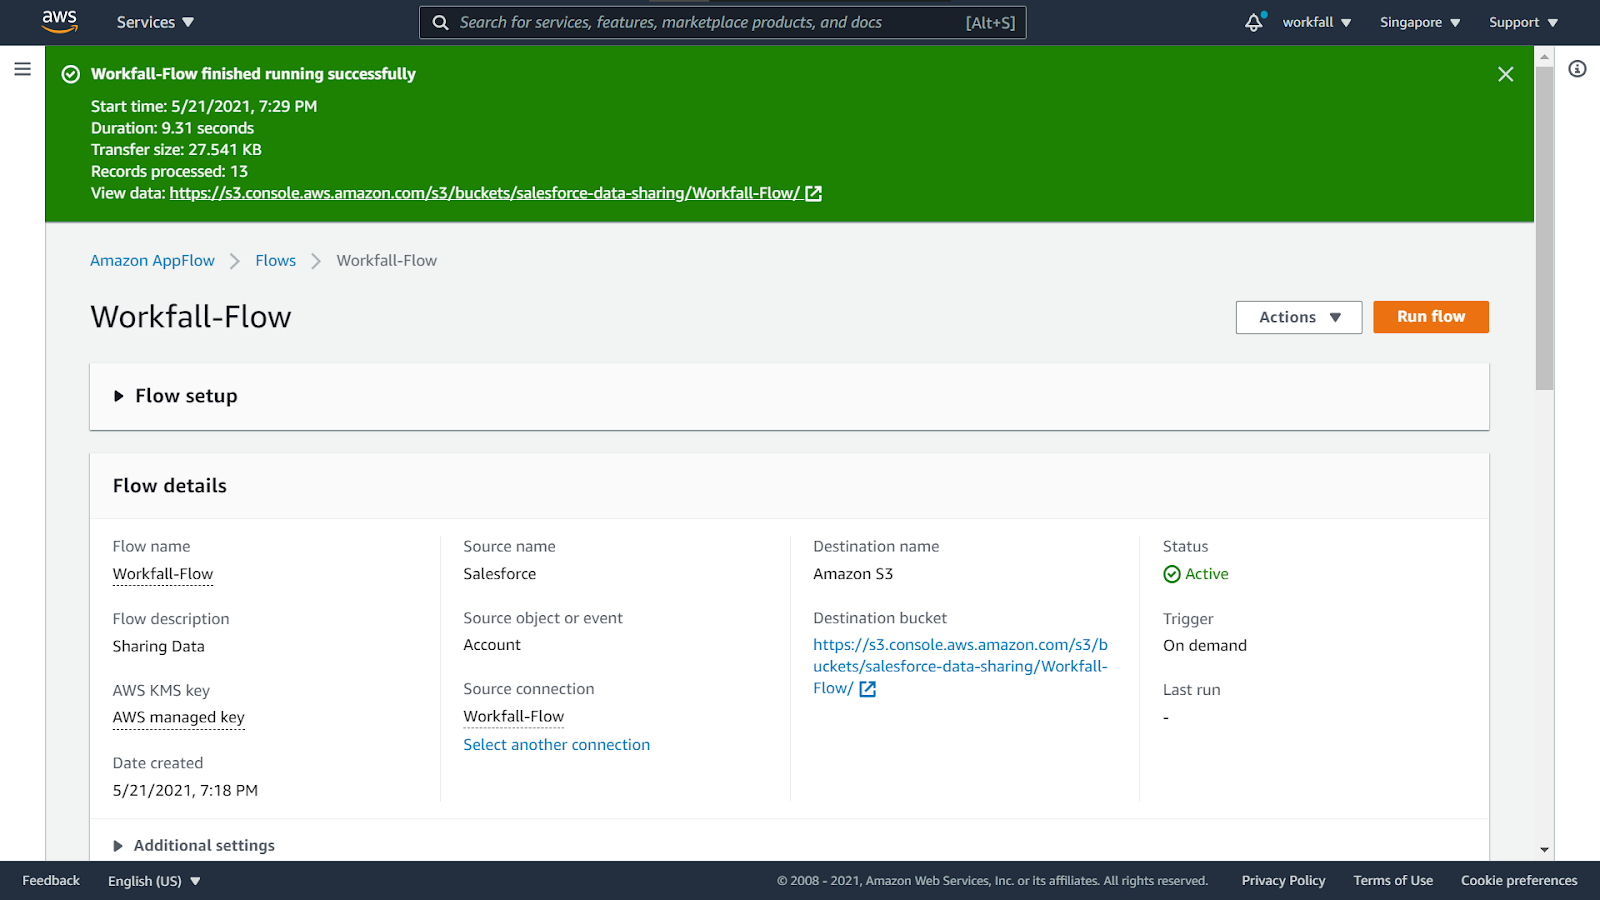Click the AWS logo home icon
1600x900 pixels.
(59, 22)
